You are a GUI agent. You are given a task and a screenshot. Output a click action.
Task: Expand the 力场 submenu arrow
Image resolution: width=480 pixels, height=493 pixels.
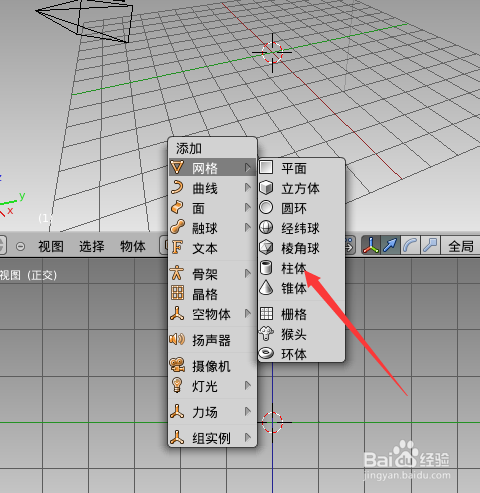tap(248, 411)
